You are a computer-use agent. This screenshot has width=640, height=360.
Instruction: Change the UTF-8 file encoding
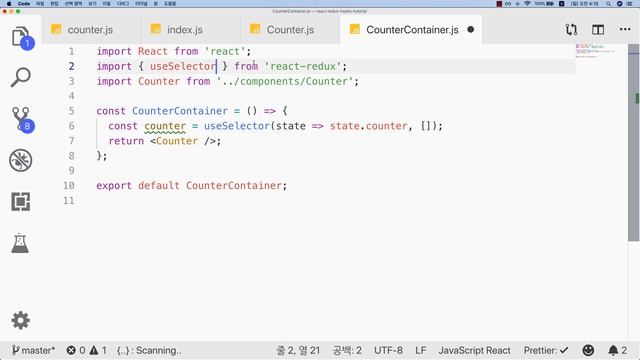point(388,350)
